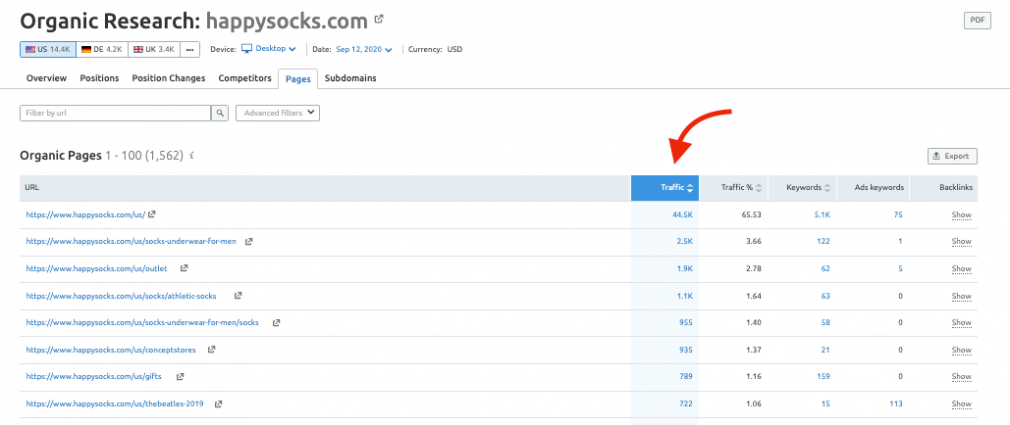Screen dimensions: 1010x425
Task: Click the 1.9K traffic value
Action: pyautogui.click(x=685, y=269)
